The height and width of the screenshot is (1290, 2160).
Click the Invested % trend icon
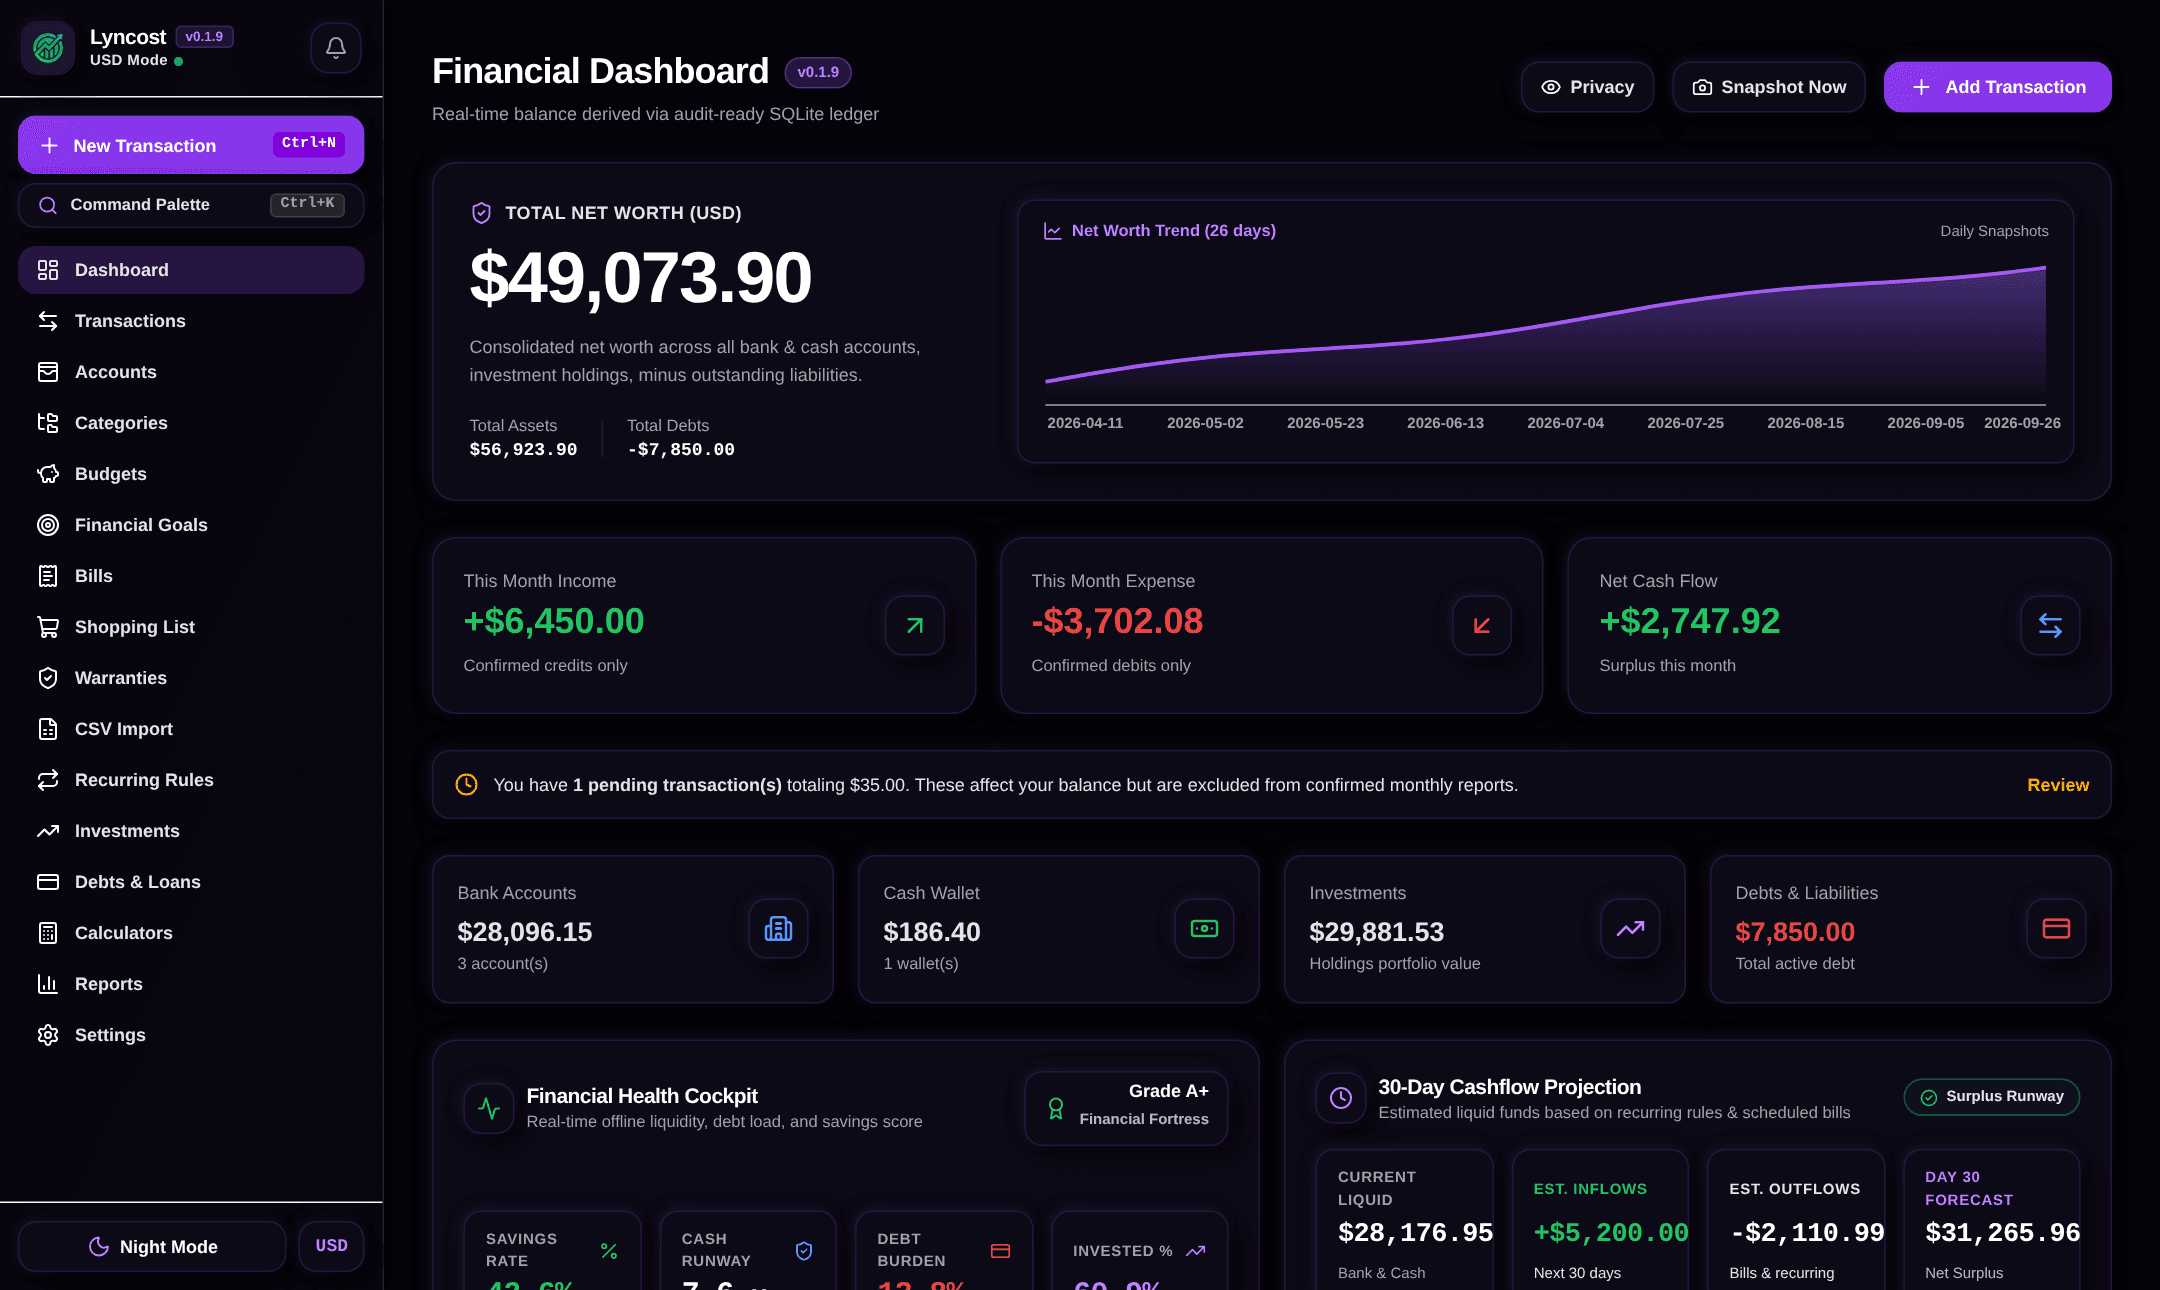pyautogui.click(x=1195, y=1251)
